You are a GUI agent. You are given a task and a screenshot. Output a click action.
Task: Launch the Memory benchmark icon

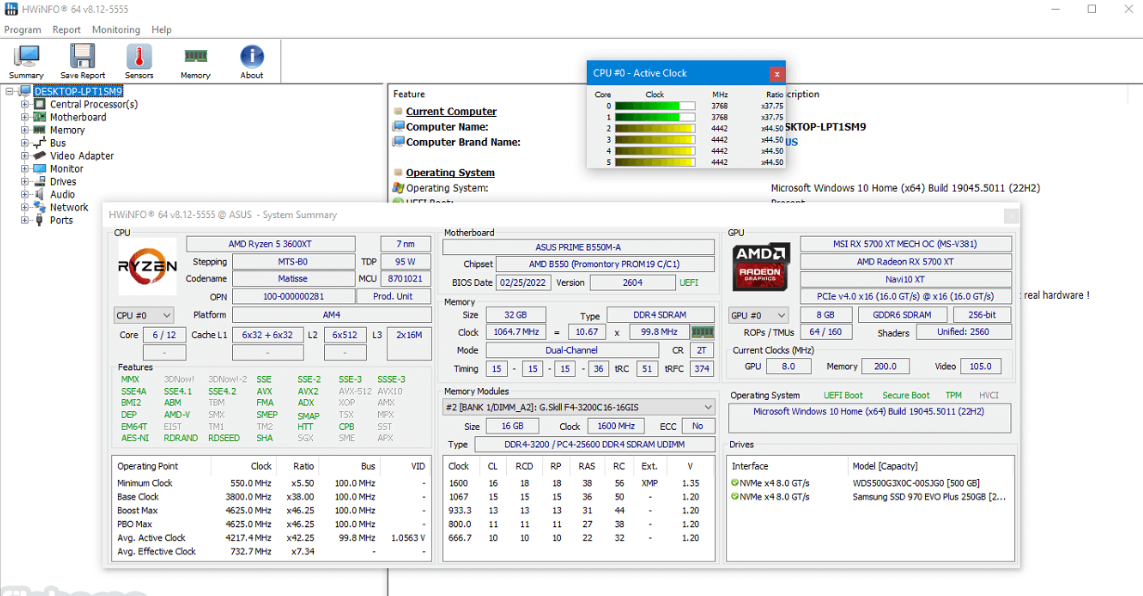[194, 60]
